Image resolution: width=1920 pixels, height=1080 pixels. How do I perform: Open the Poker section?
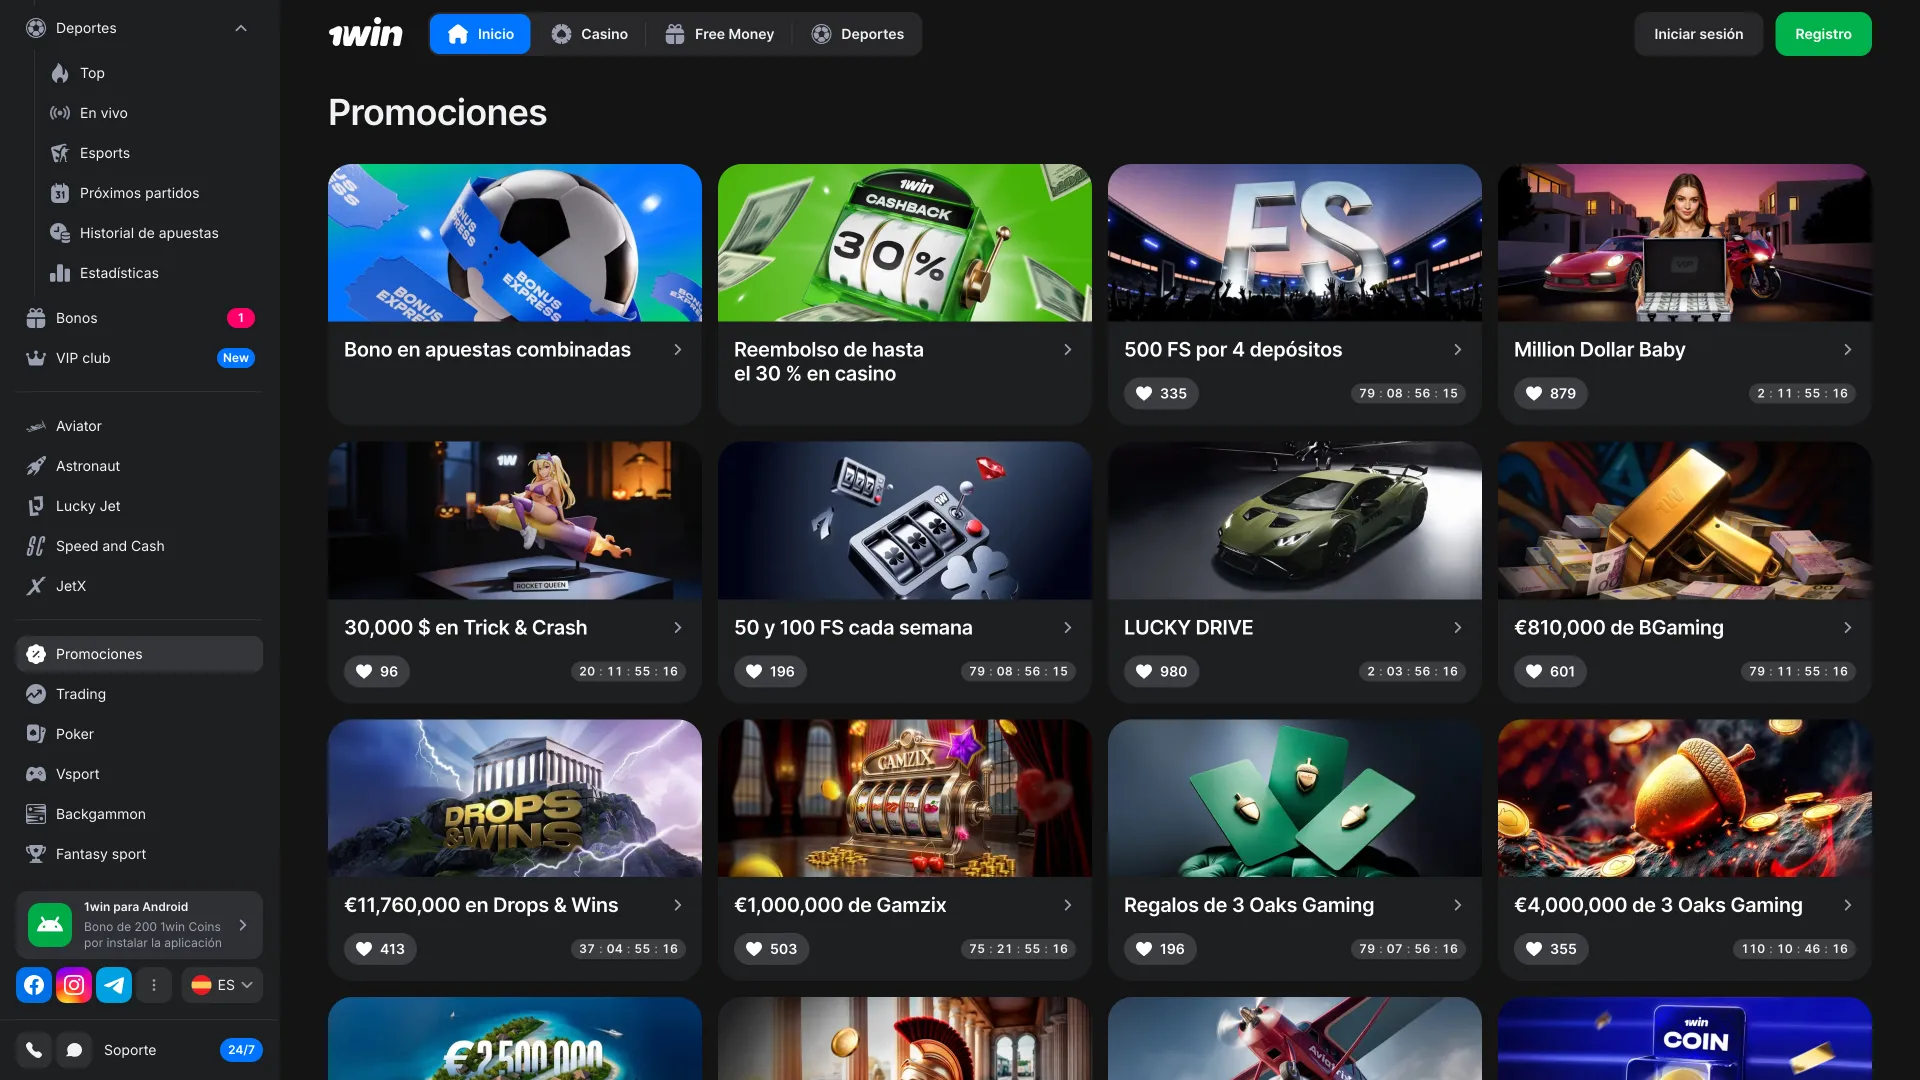point(72,734)
